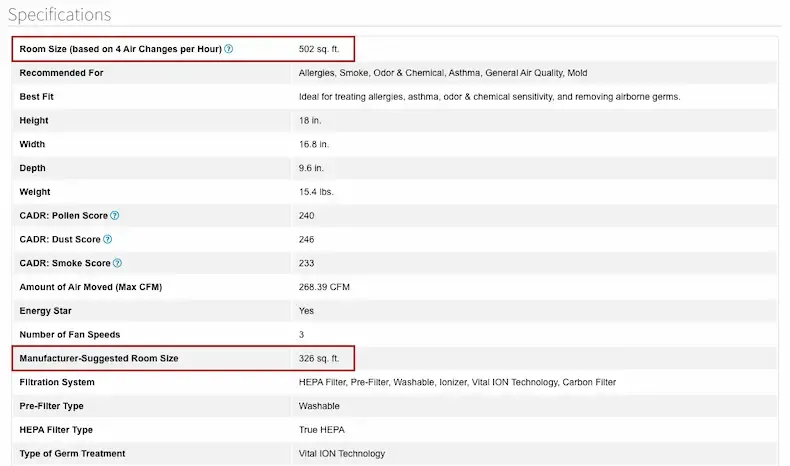Select the 326 sq. ft. value
The height and width of the screenshot is (466, 790).
pyautogui.click(x=319, y=358)
